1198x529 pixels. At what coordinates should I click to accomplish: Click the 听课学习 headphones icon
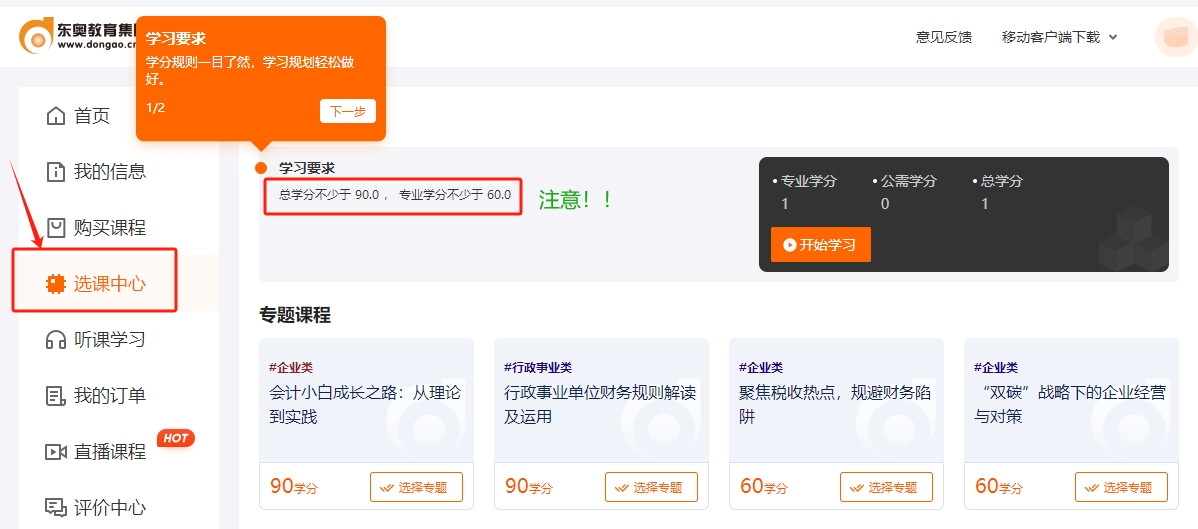pos(56,340)
